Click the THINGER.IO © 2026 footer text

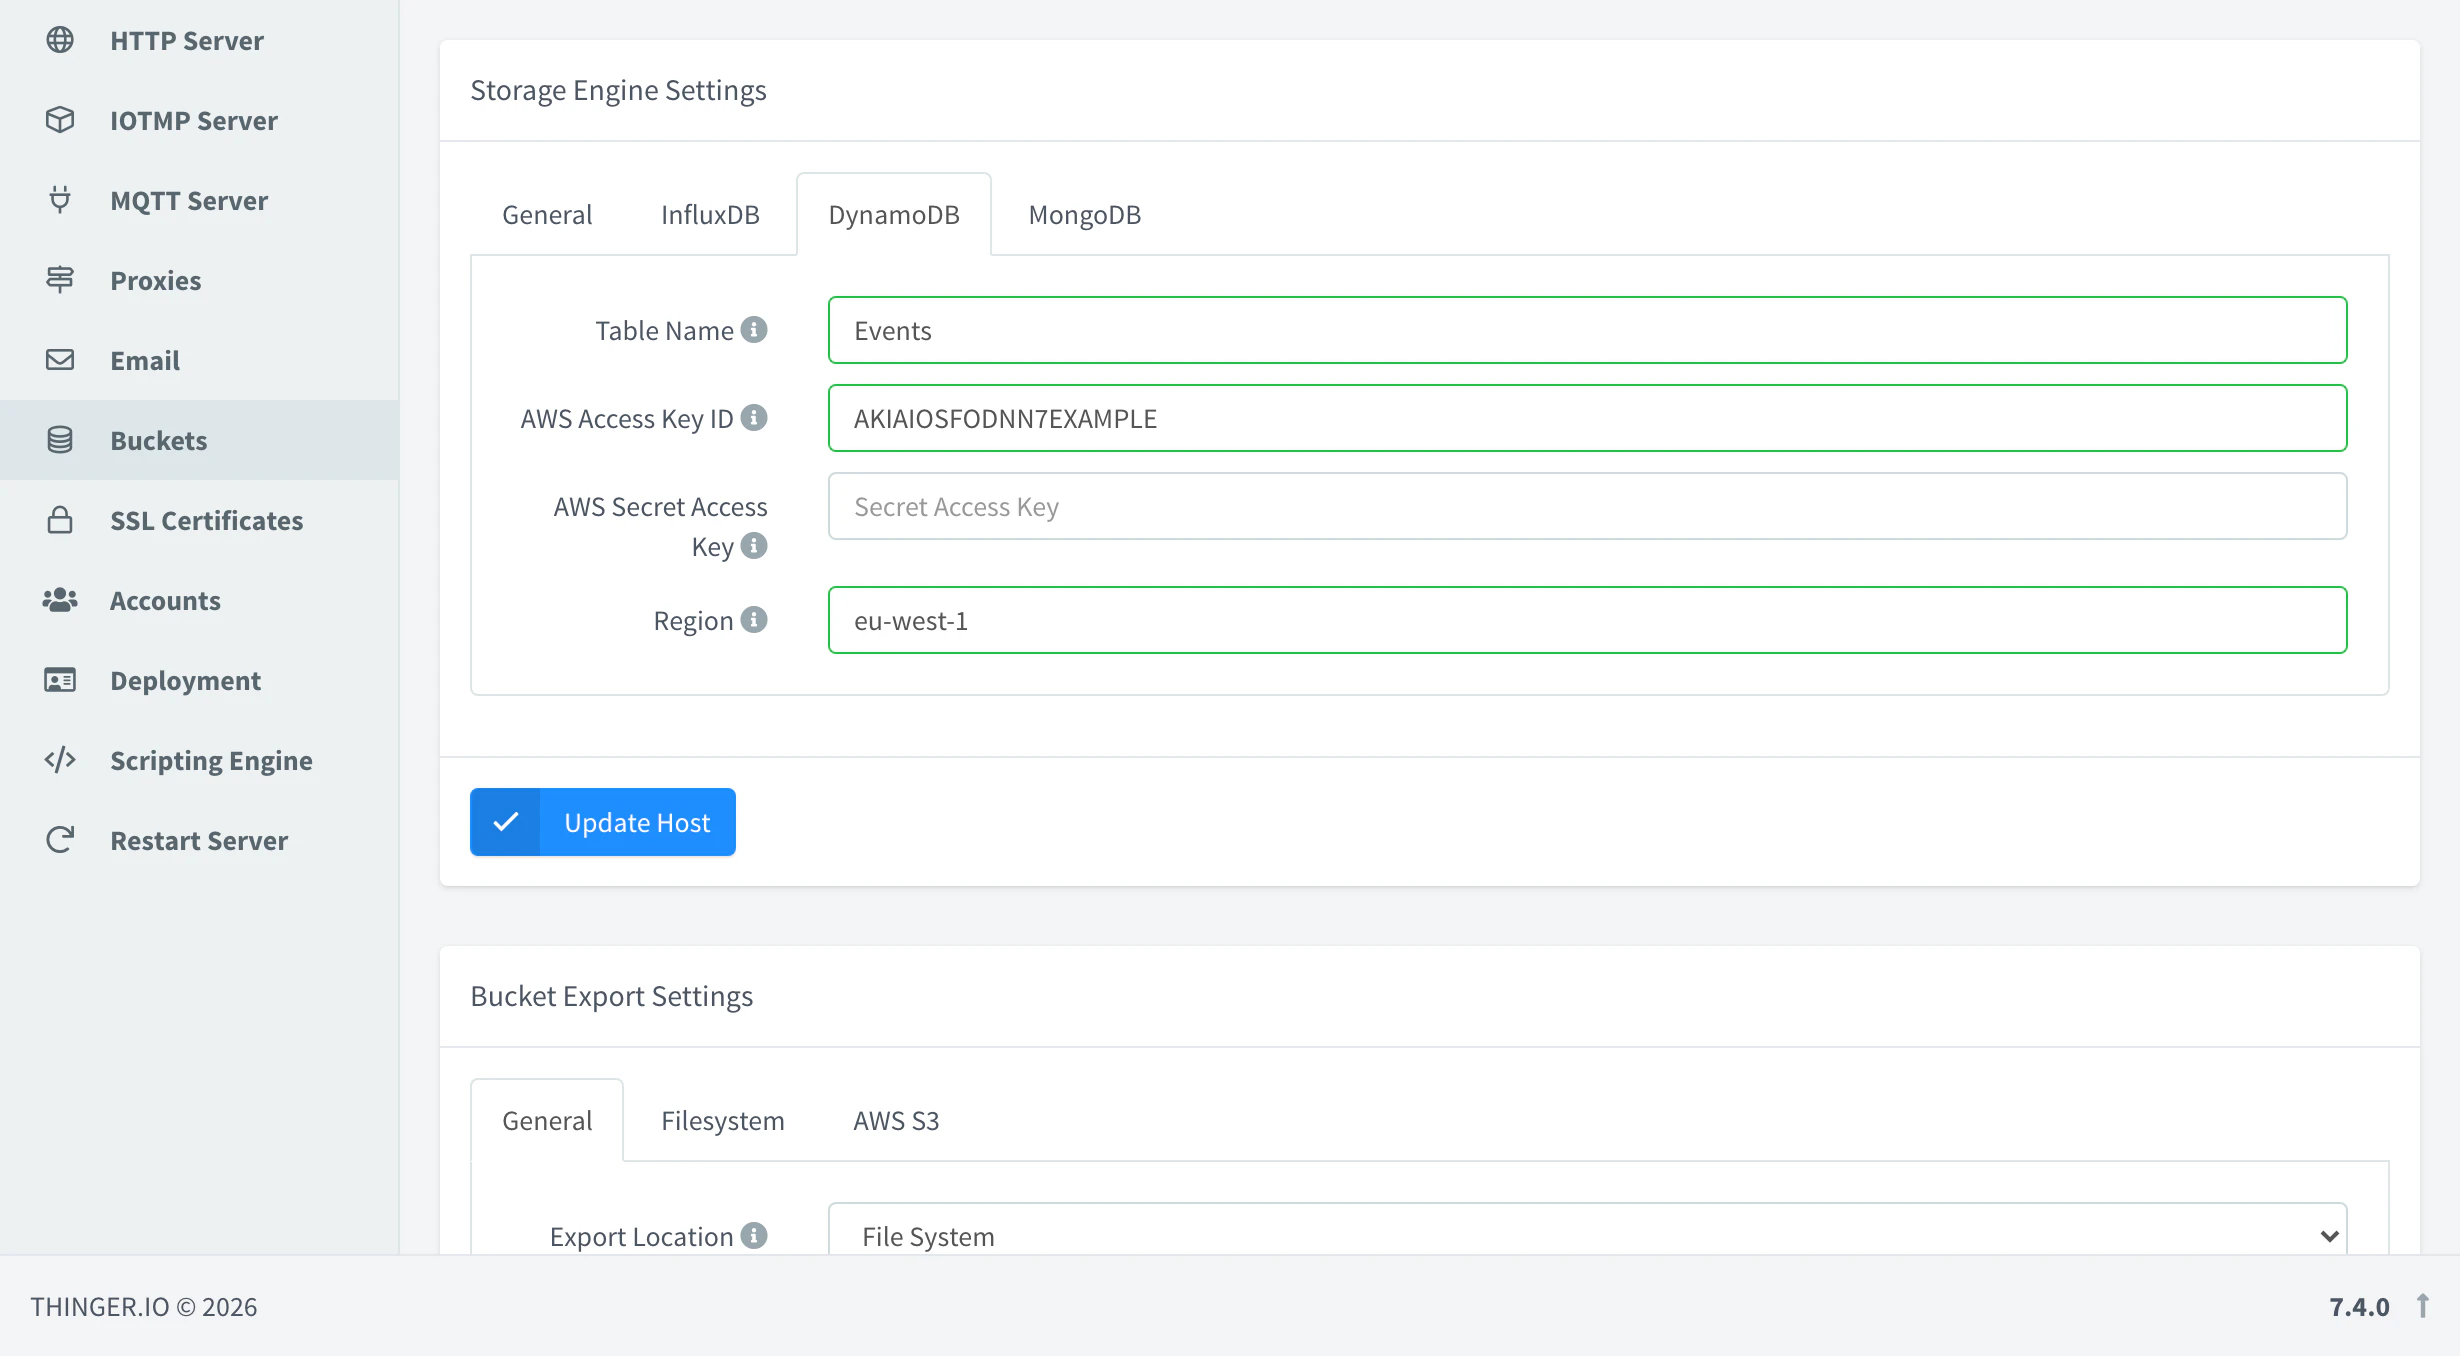[144, 1306]
